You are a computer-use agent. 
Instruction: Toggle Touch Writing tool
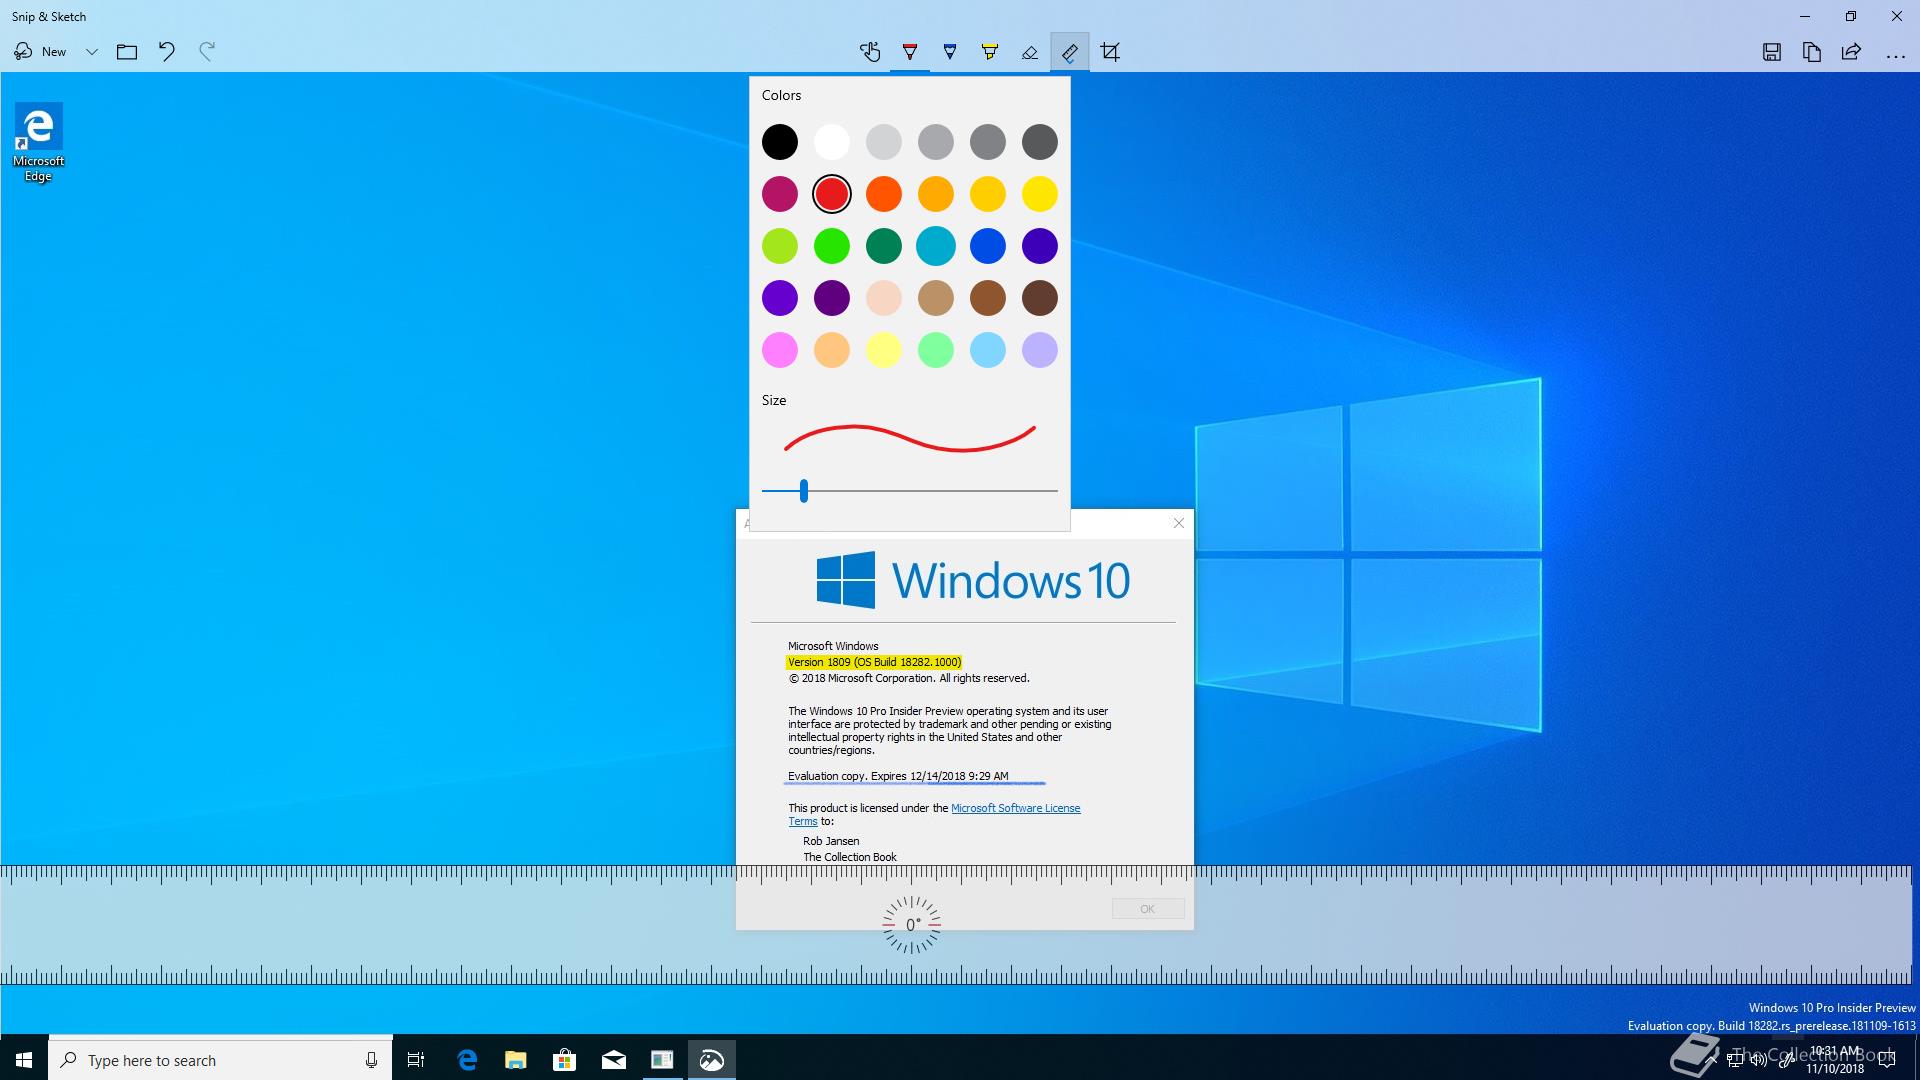[x=870, y=52]
